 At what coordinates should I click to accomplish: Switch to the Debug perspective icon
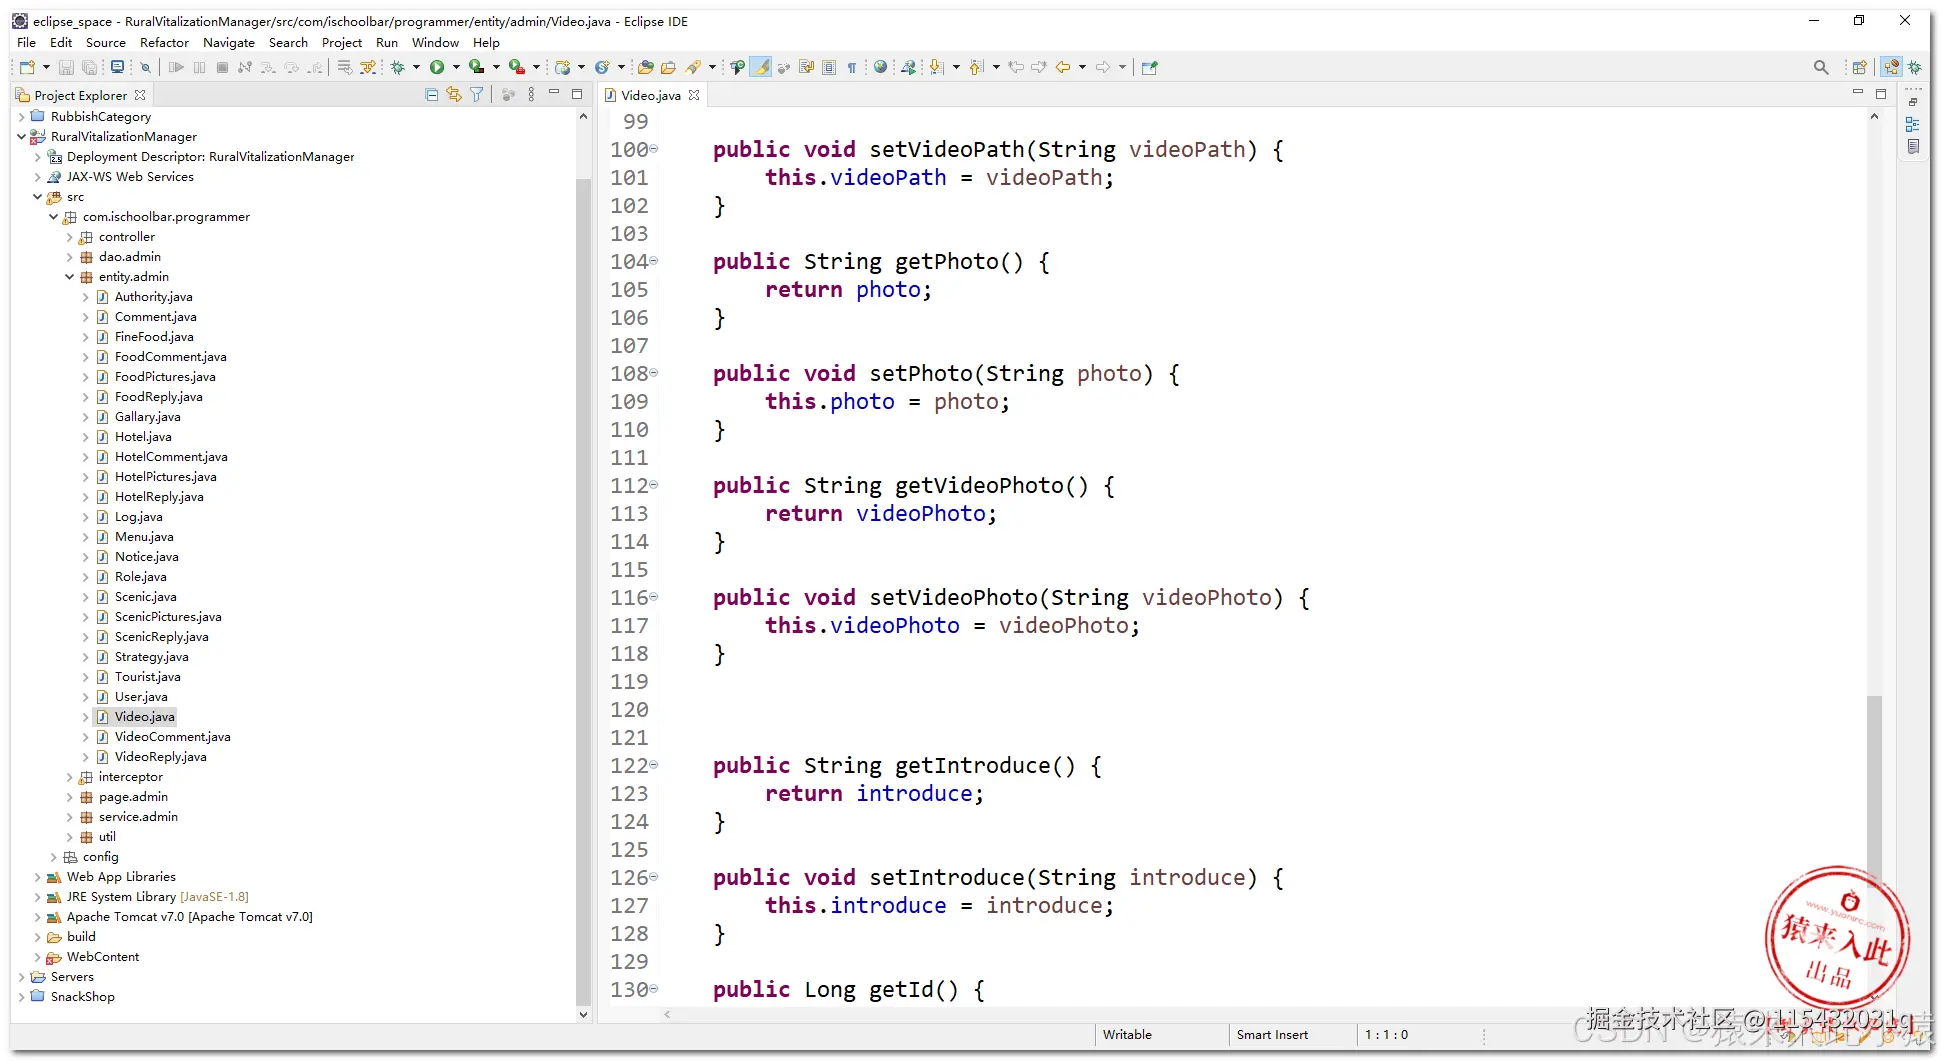[1915, 67]
